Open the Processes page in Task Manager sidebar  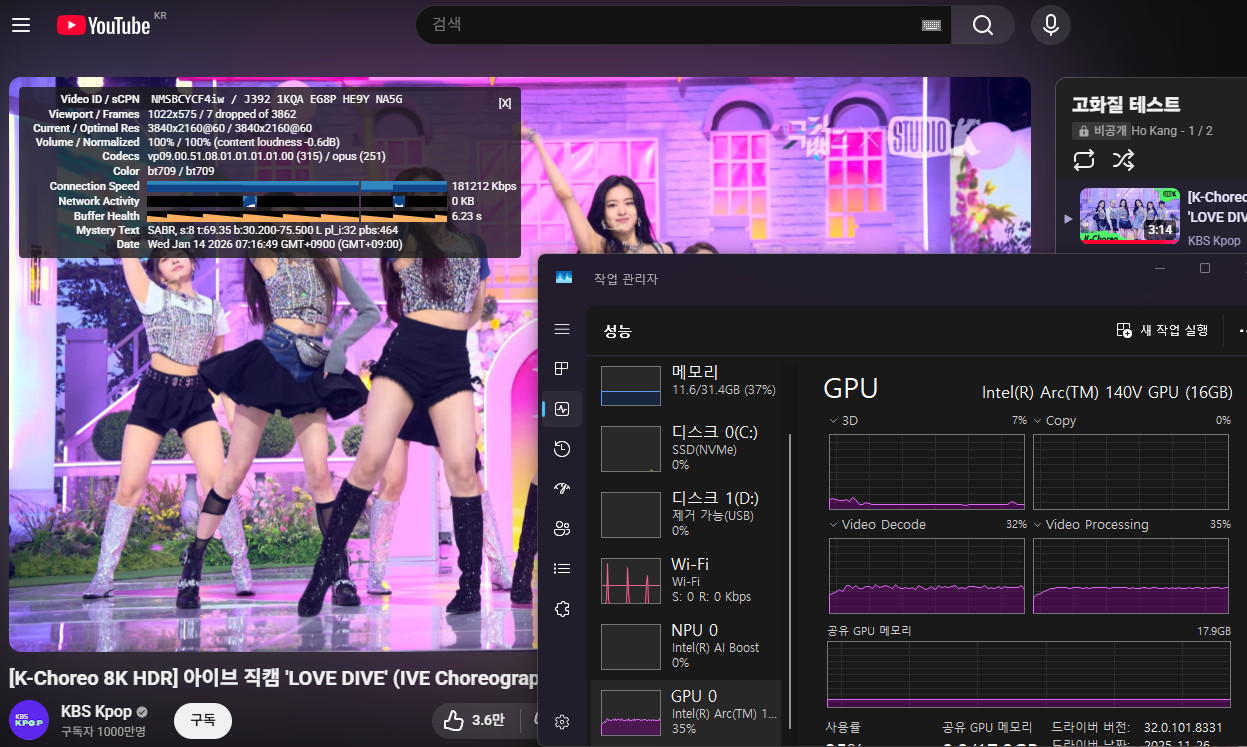click(x=562, y=369)
